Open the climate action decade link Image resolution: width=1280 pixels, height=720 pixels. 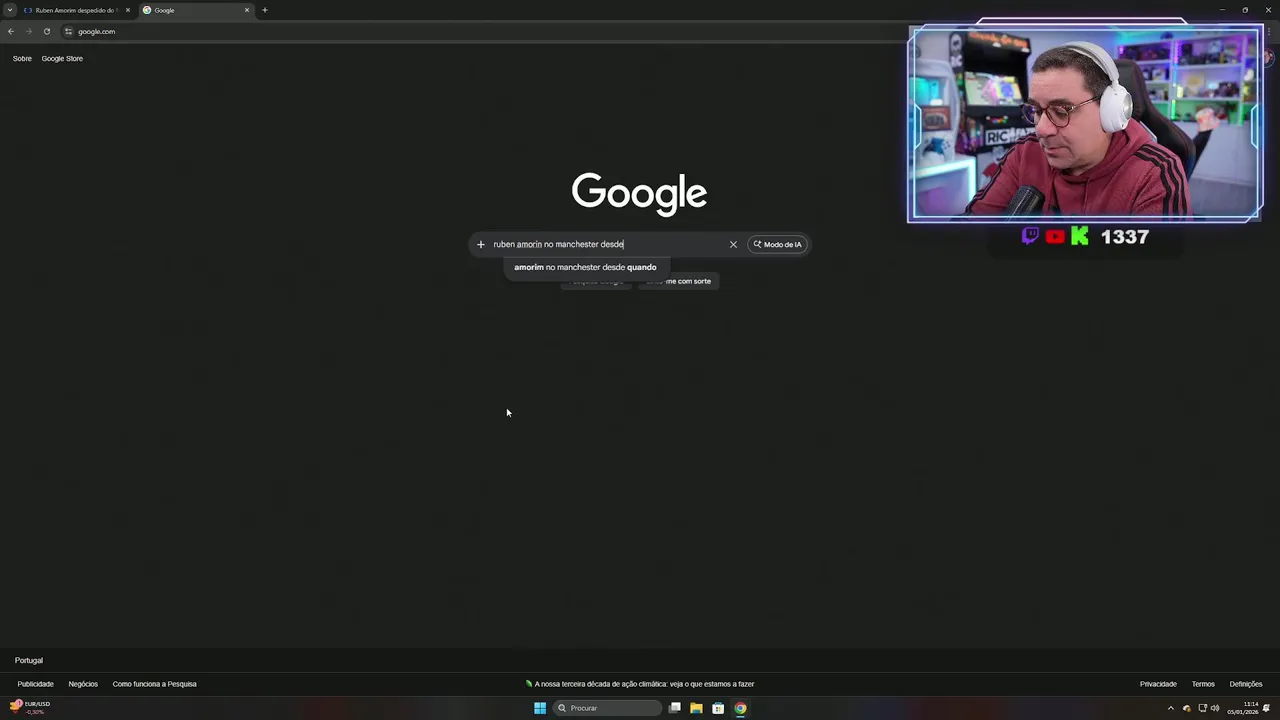coord(640,684)
